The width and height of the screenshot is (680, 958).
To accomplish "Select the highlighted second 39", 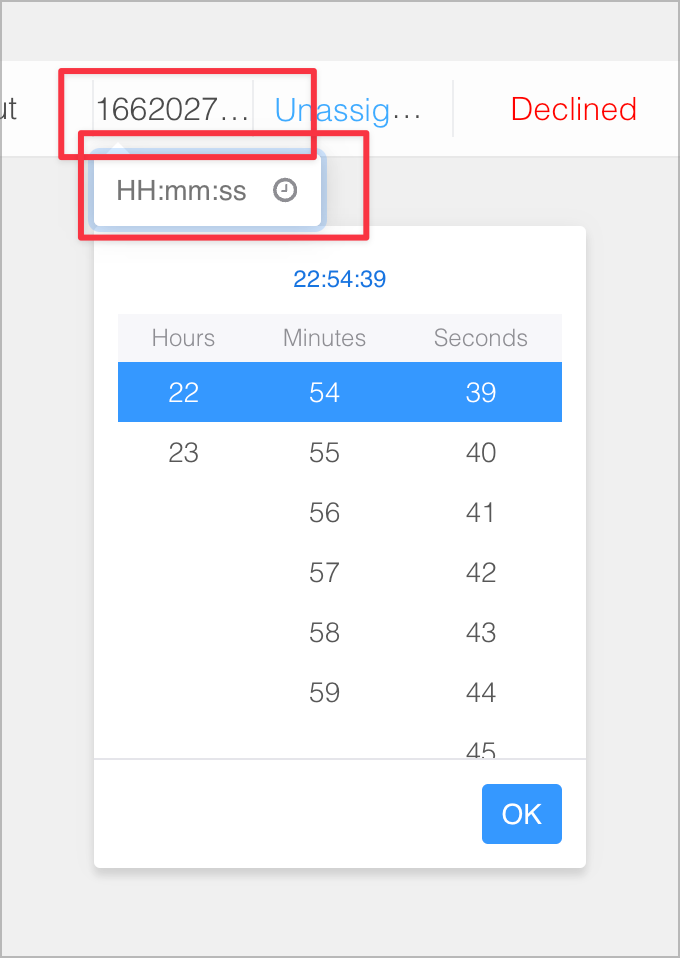I will 480,392.
